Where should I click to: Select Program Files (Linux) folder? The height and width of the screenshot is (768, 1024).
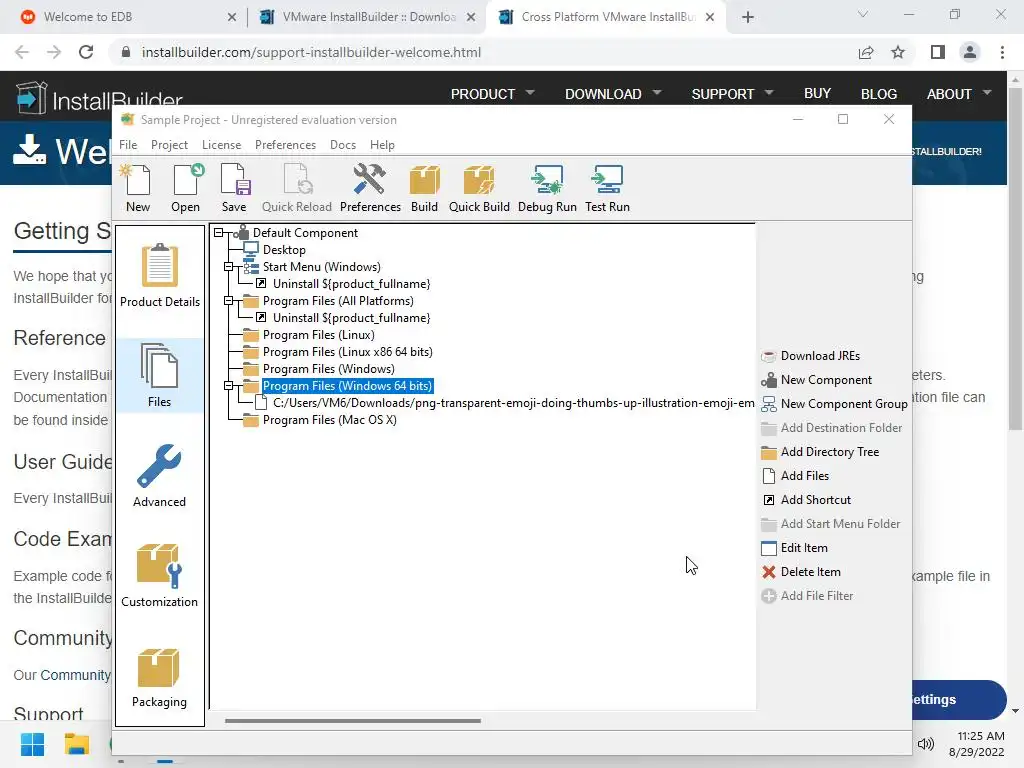318,334
